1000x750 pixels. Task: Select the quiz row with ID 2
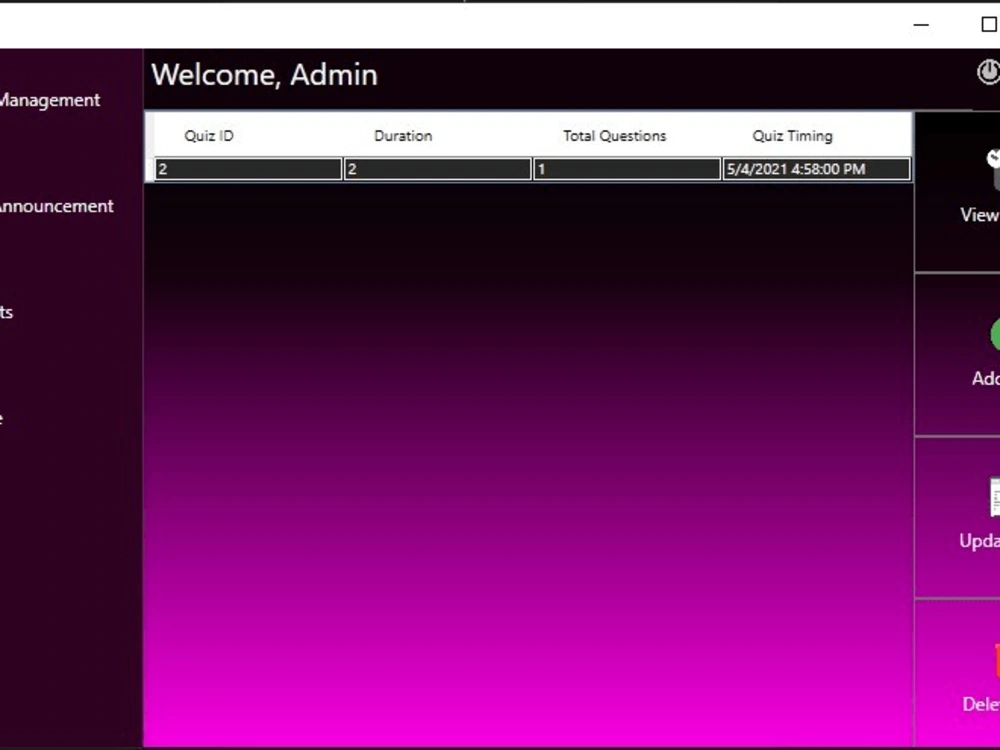440,169
